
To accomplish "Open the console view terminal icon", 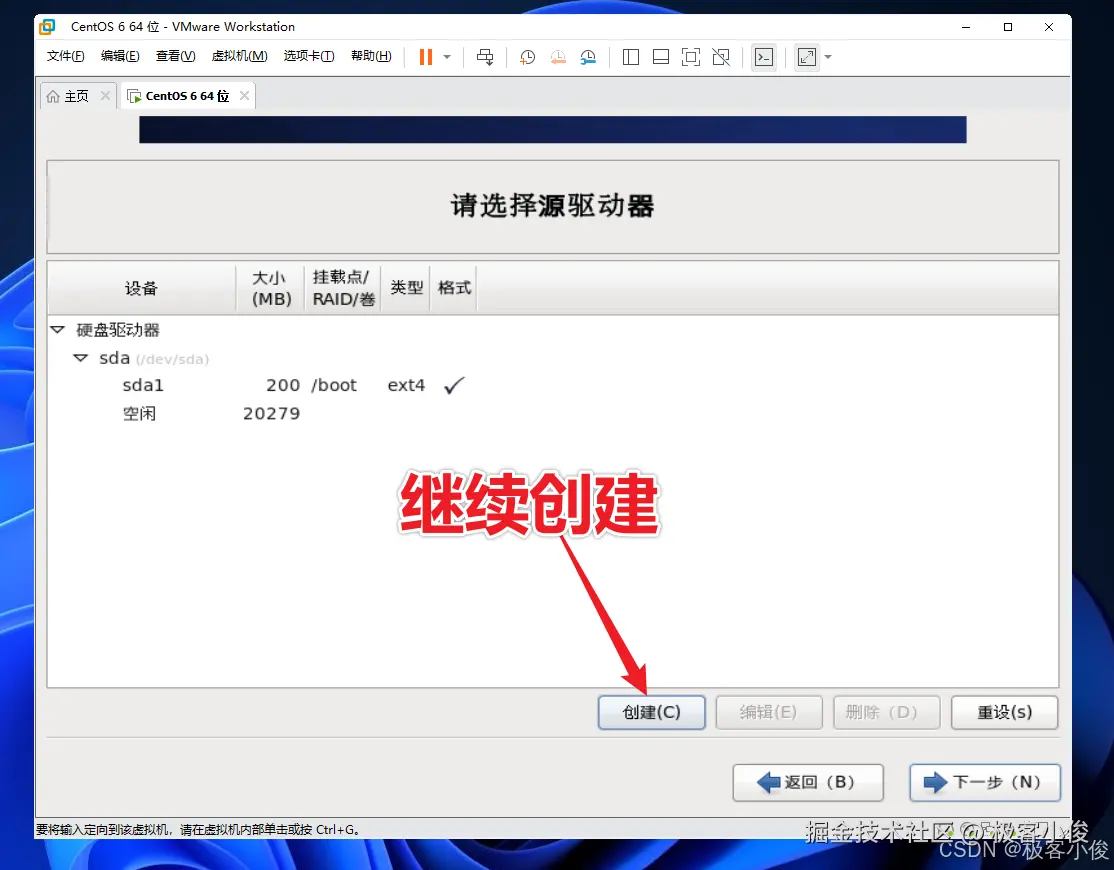I will (764, 57).
